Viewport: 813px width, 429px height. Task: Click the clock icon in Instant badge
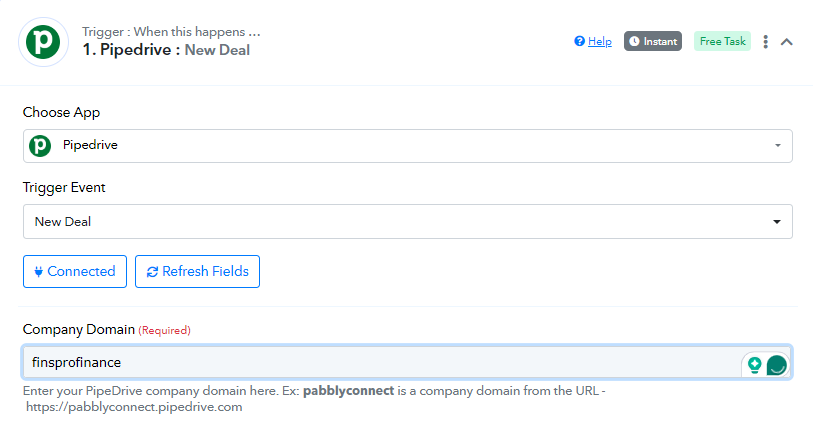coord(634,41)
